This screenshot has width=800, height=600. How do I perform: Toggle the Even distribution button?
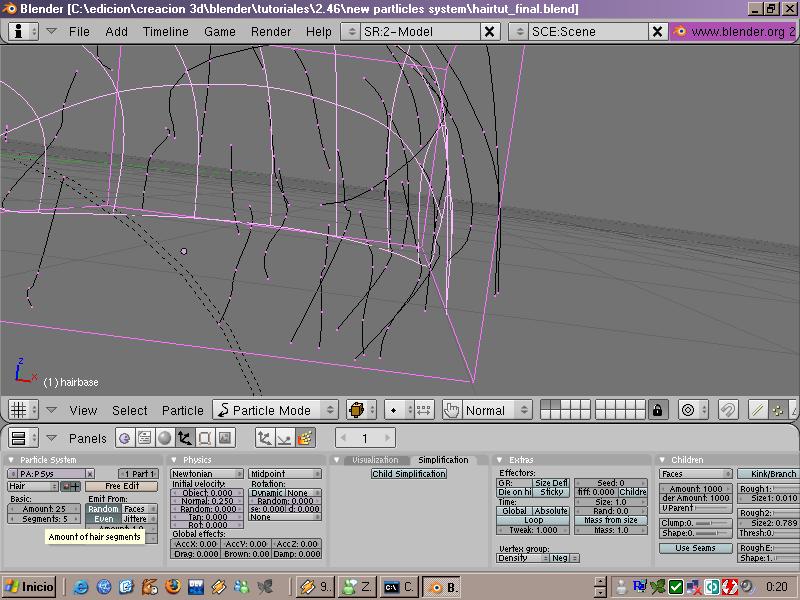click(x=103, y=519)
